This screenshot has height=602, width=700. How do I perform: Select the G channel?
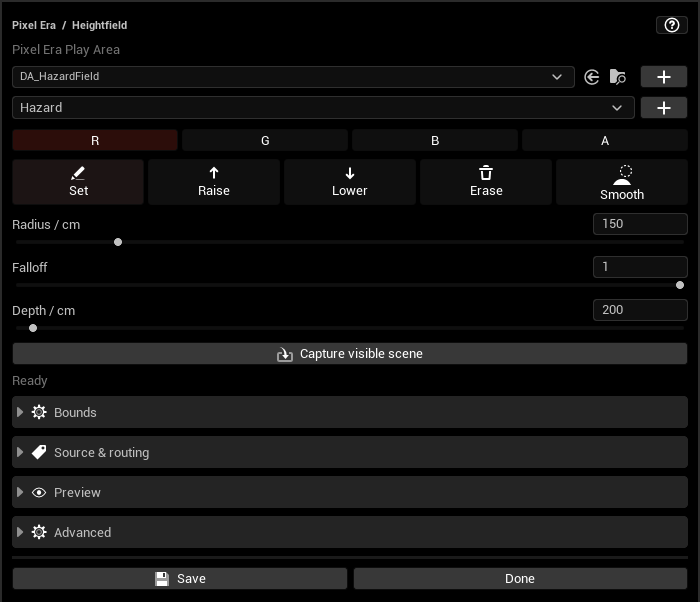tap(265, 141)
